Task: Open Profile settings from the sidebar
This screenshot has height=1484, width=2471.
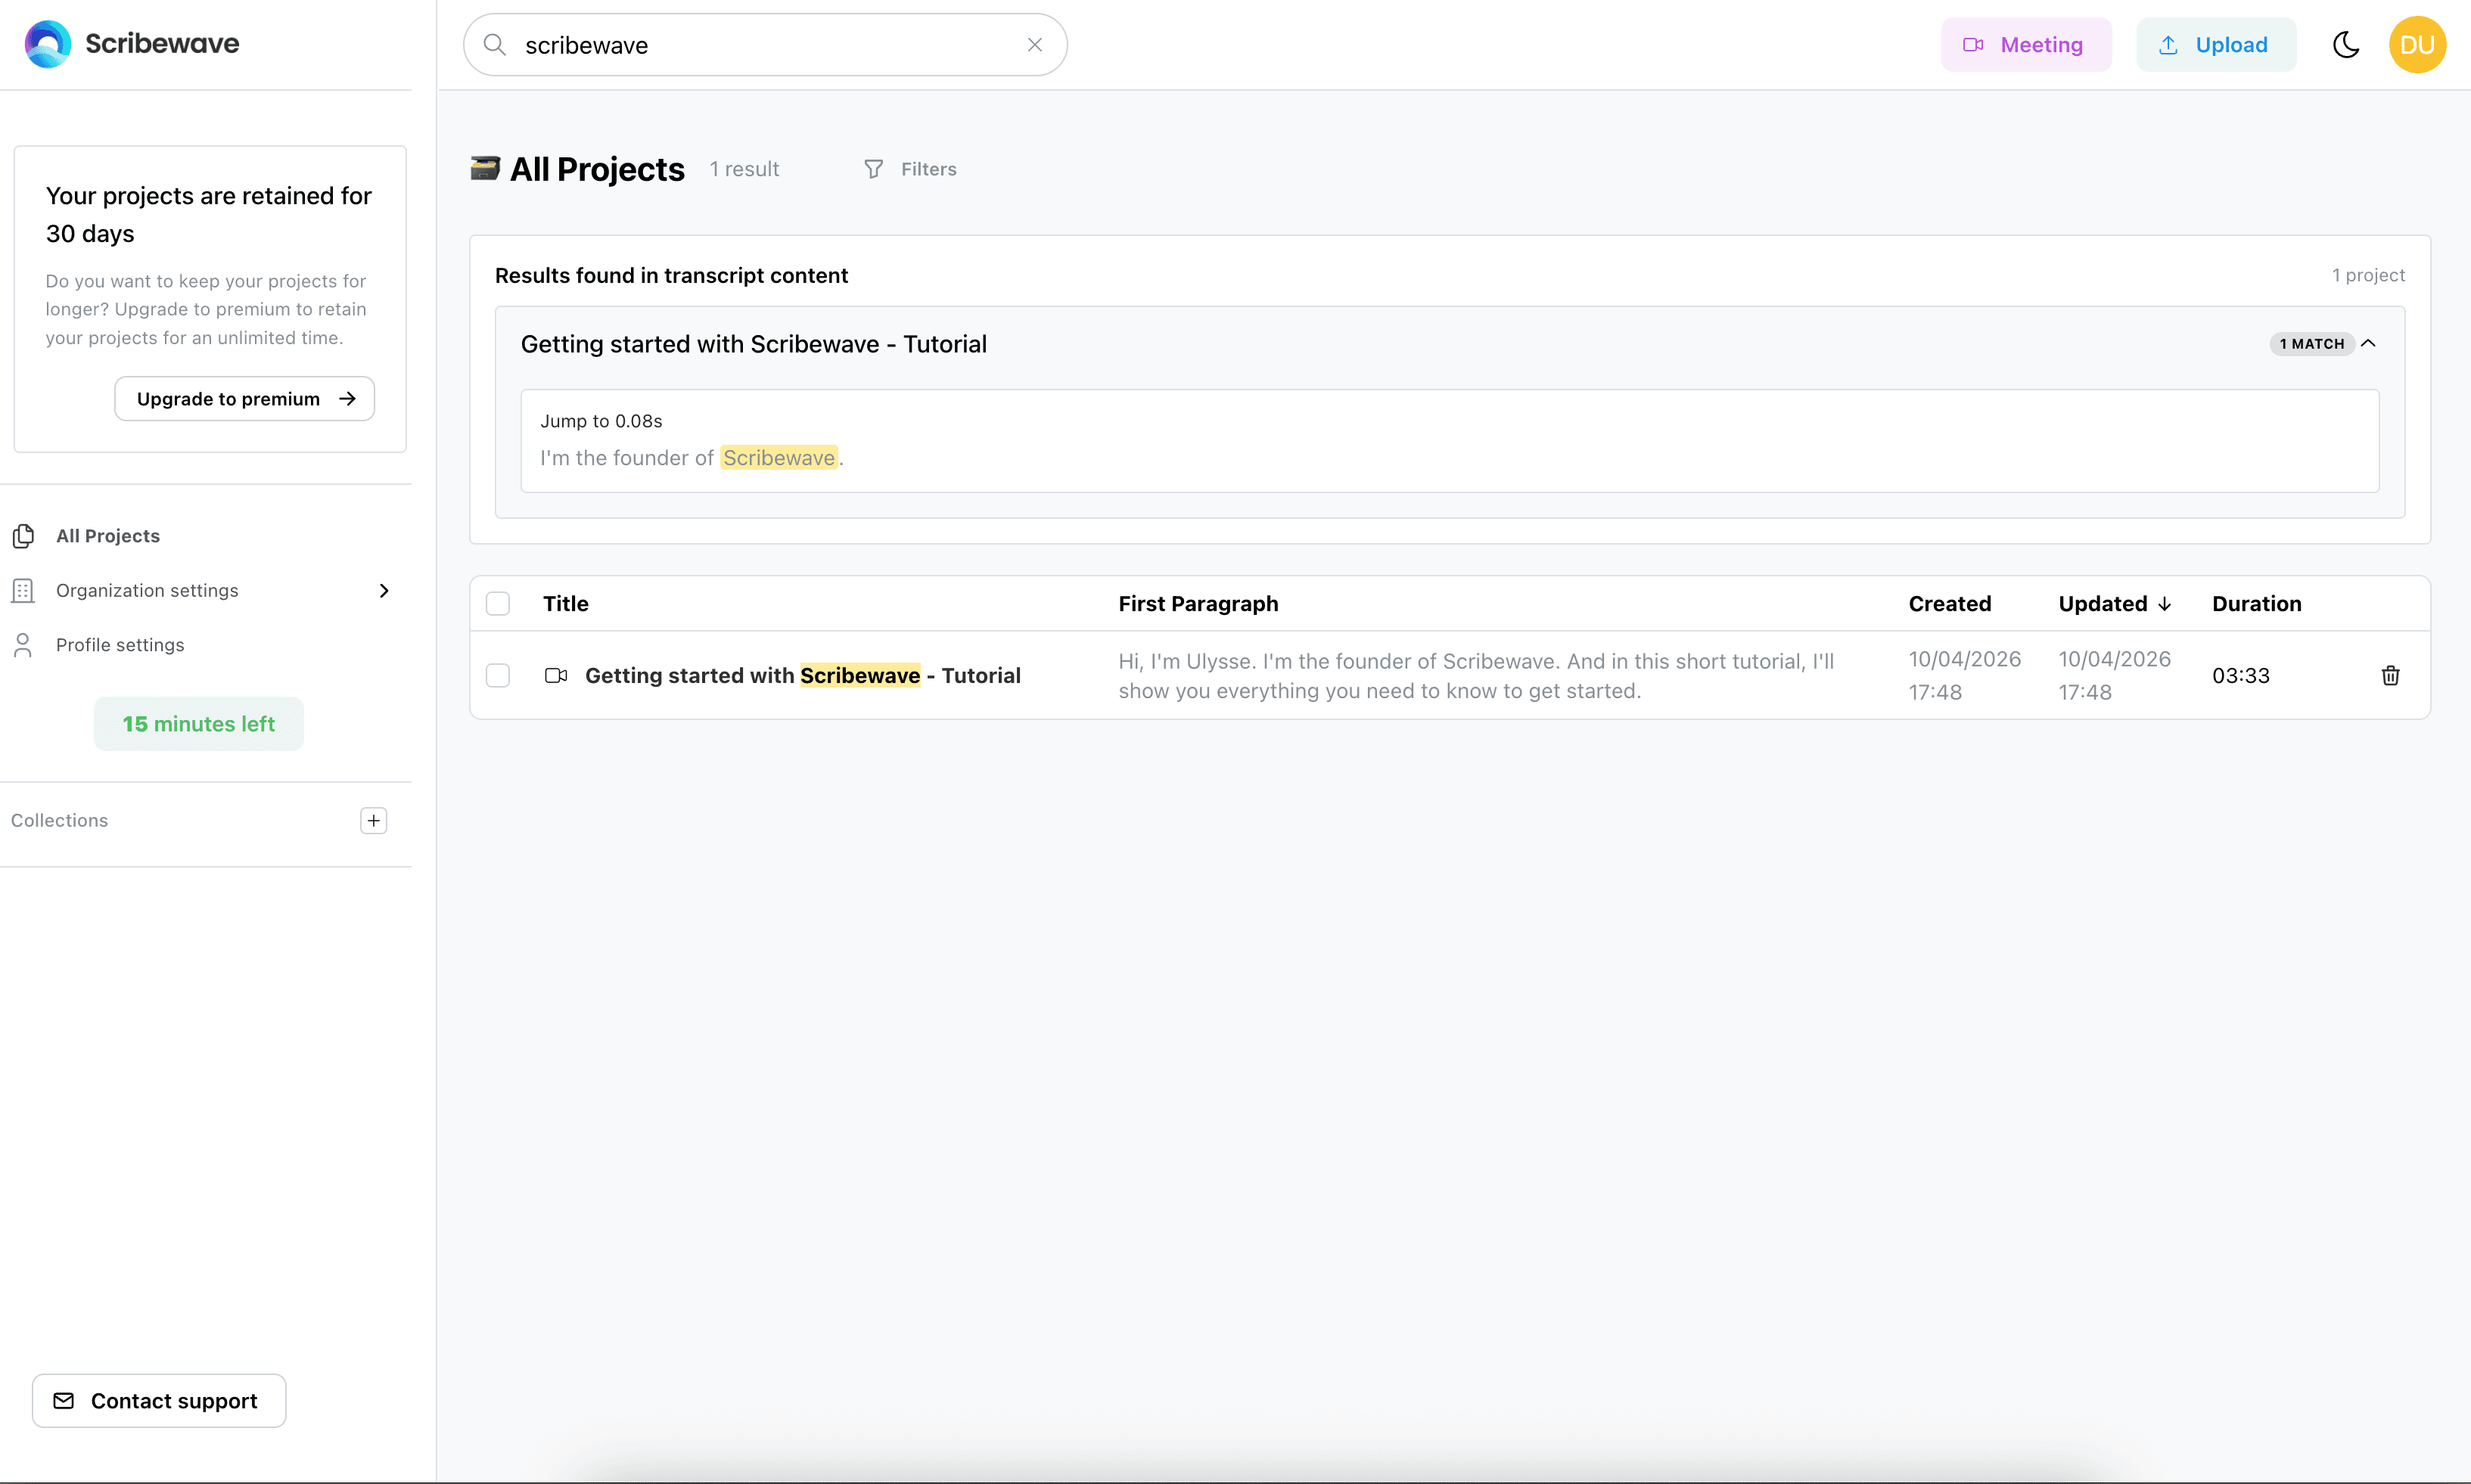Action: coord(119,644)
